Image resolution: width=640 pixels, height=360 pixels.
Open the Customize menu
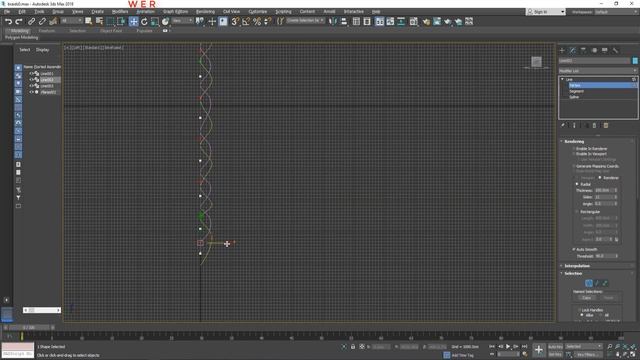258,12
